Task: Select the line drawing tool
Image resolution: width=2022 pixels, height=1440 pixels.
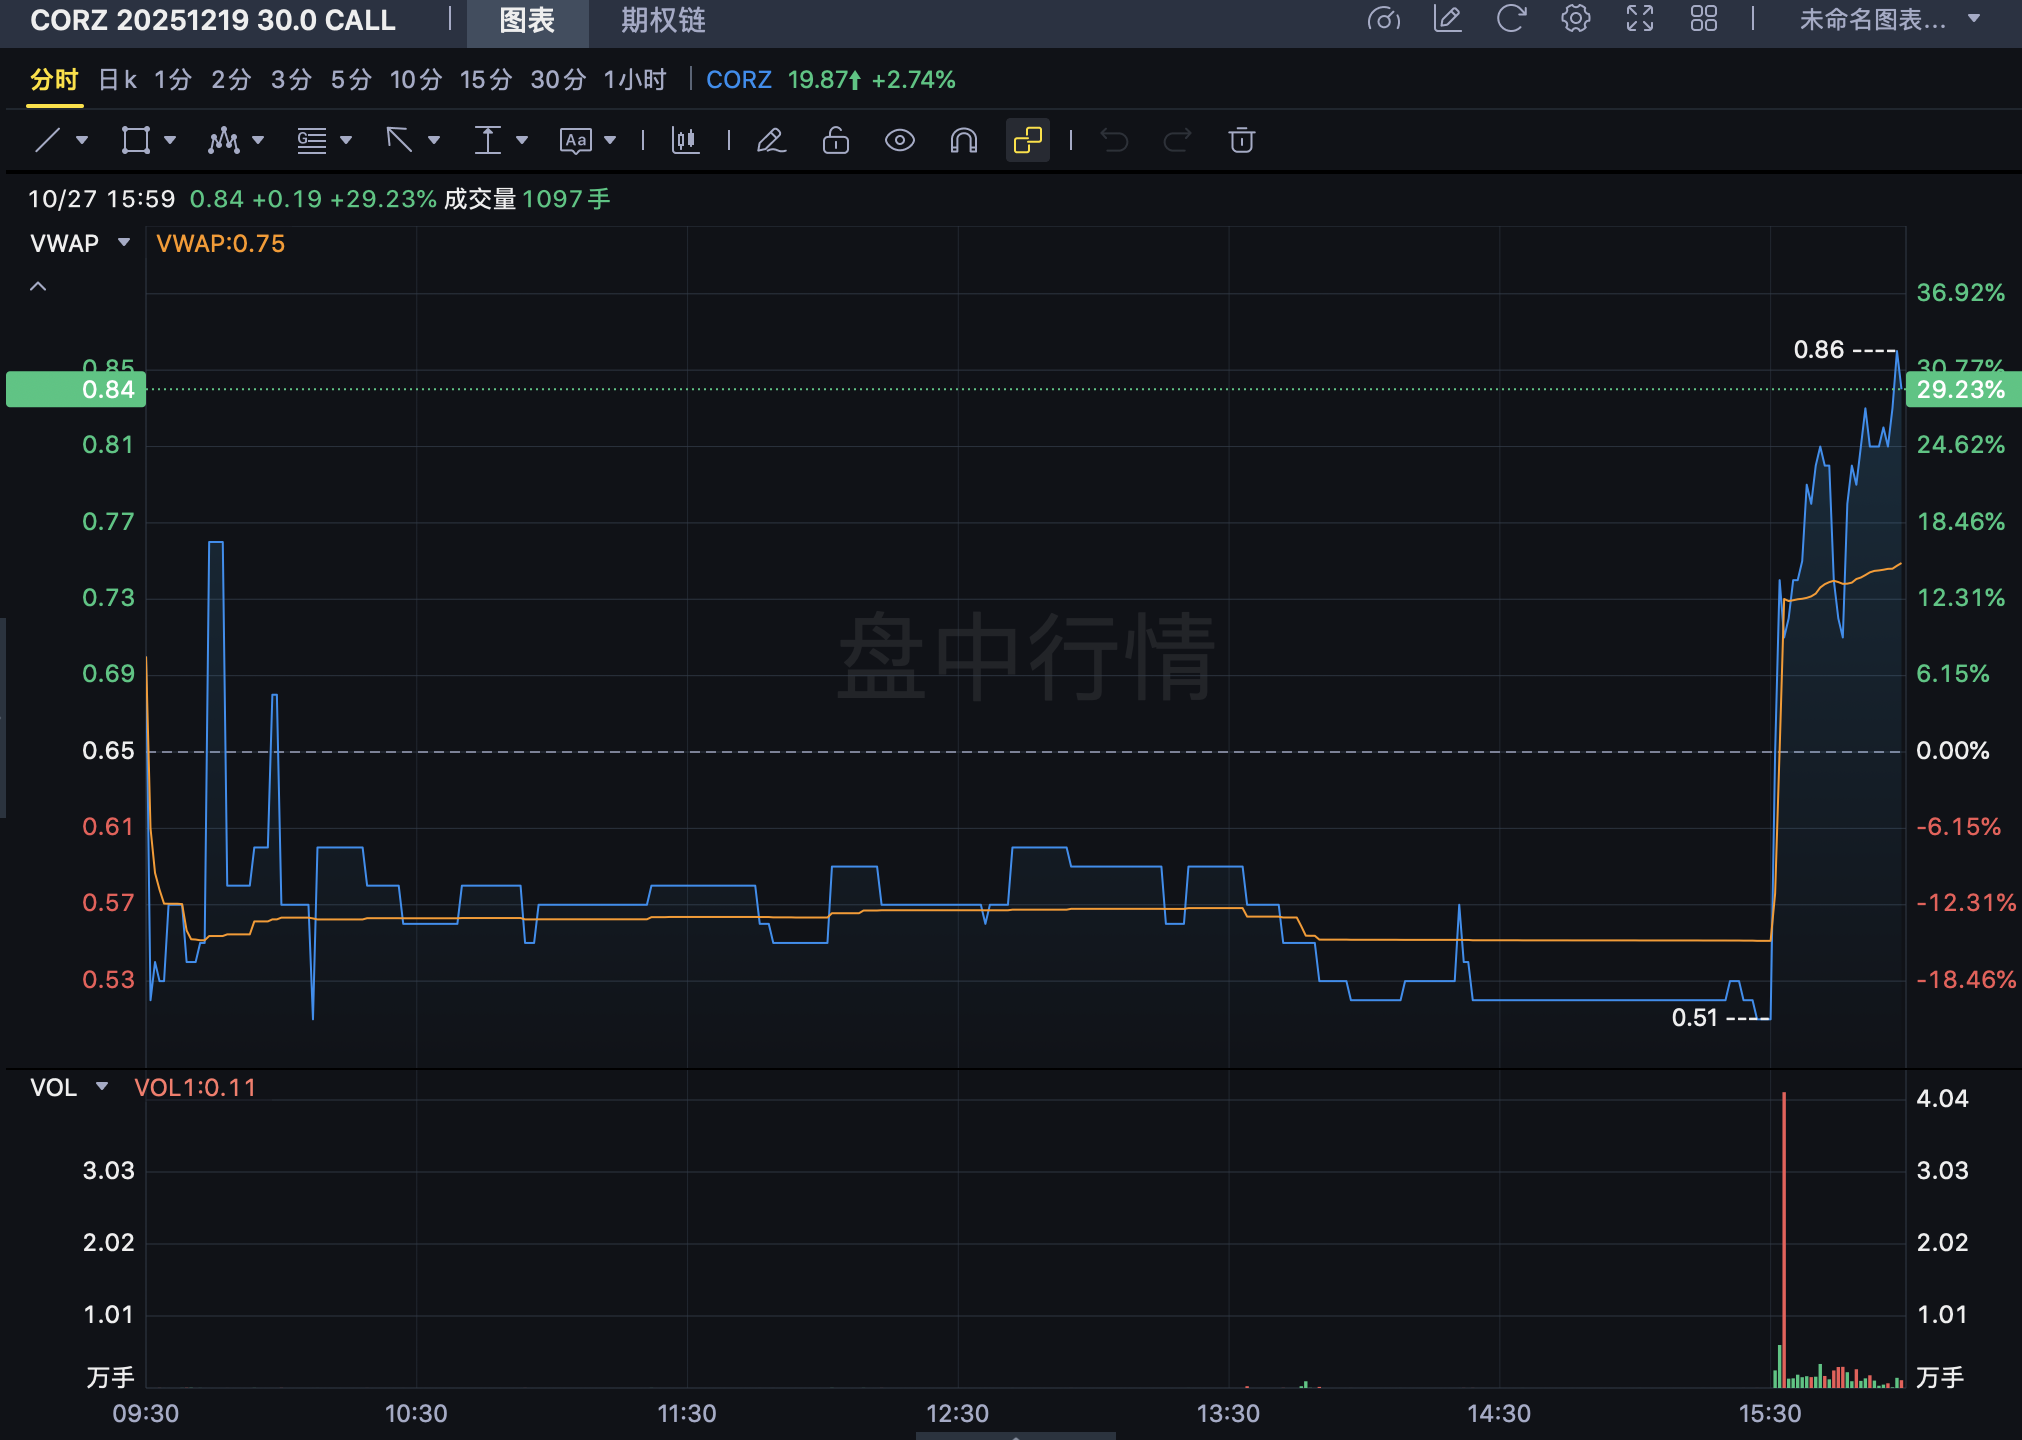Action: [x=48, y=140]
